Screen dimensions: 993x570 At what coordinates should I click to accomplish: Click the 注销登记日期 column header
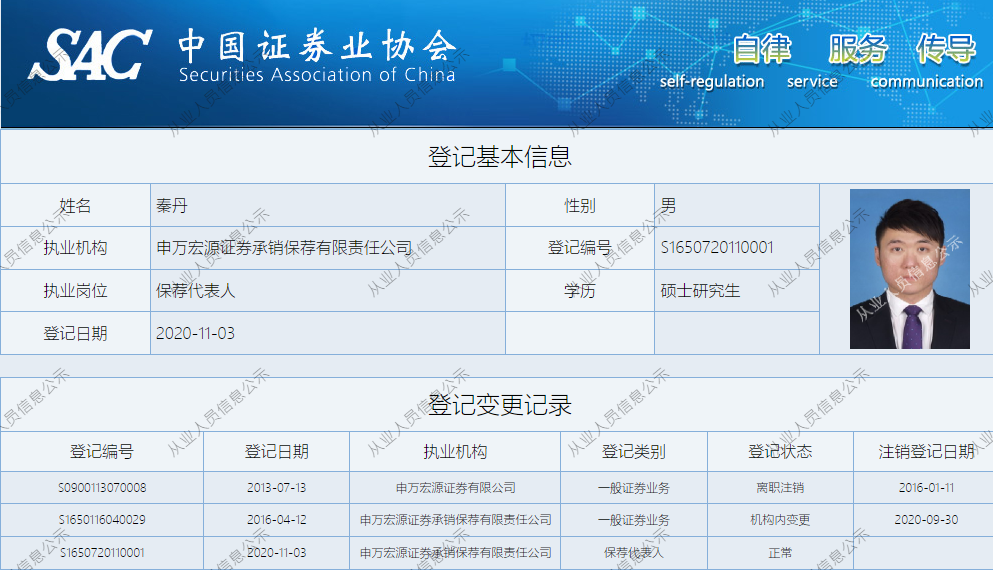coord(926,452)
